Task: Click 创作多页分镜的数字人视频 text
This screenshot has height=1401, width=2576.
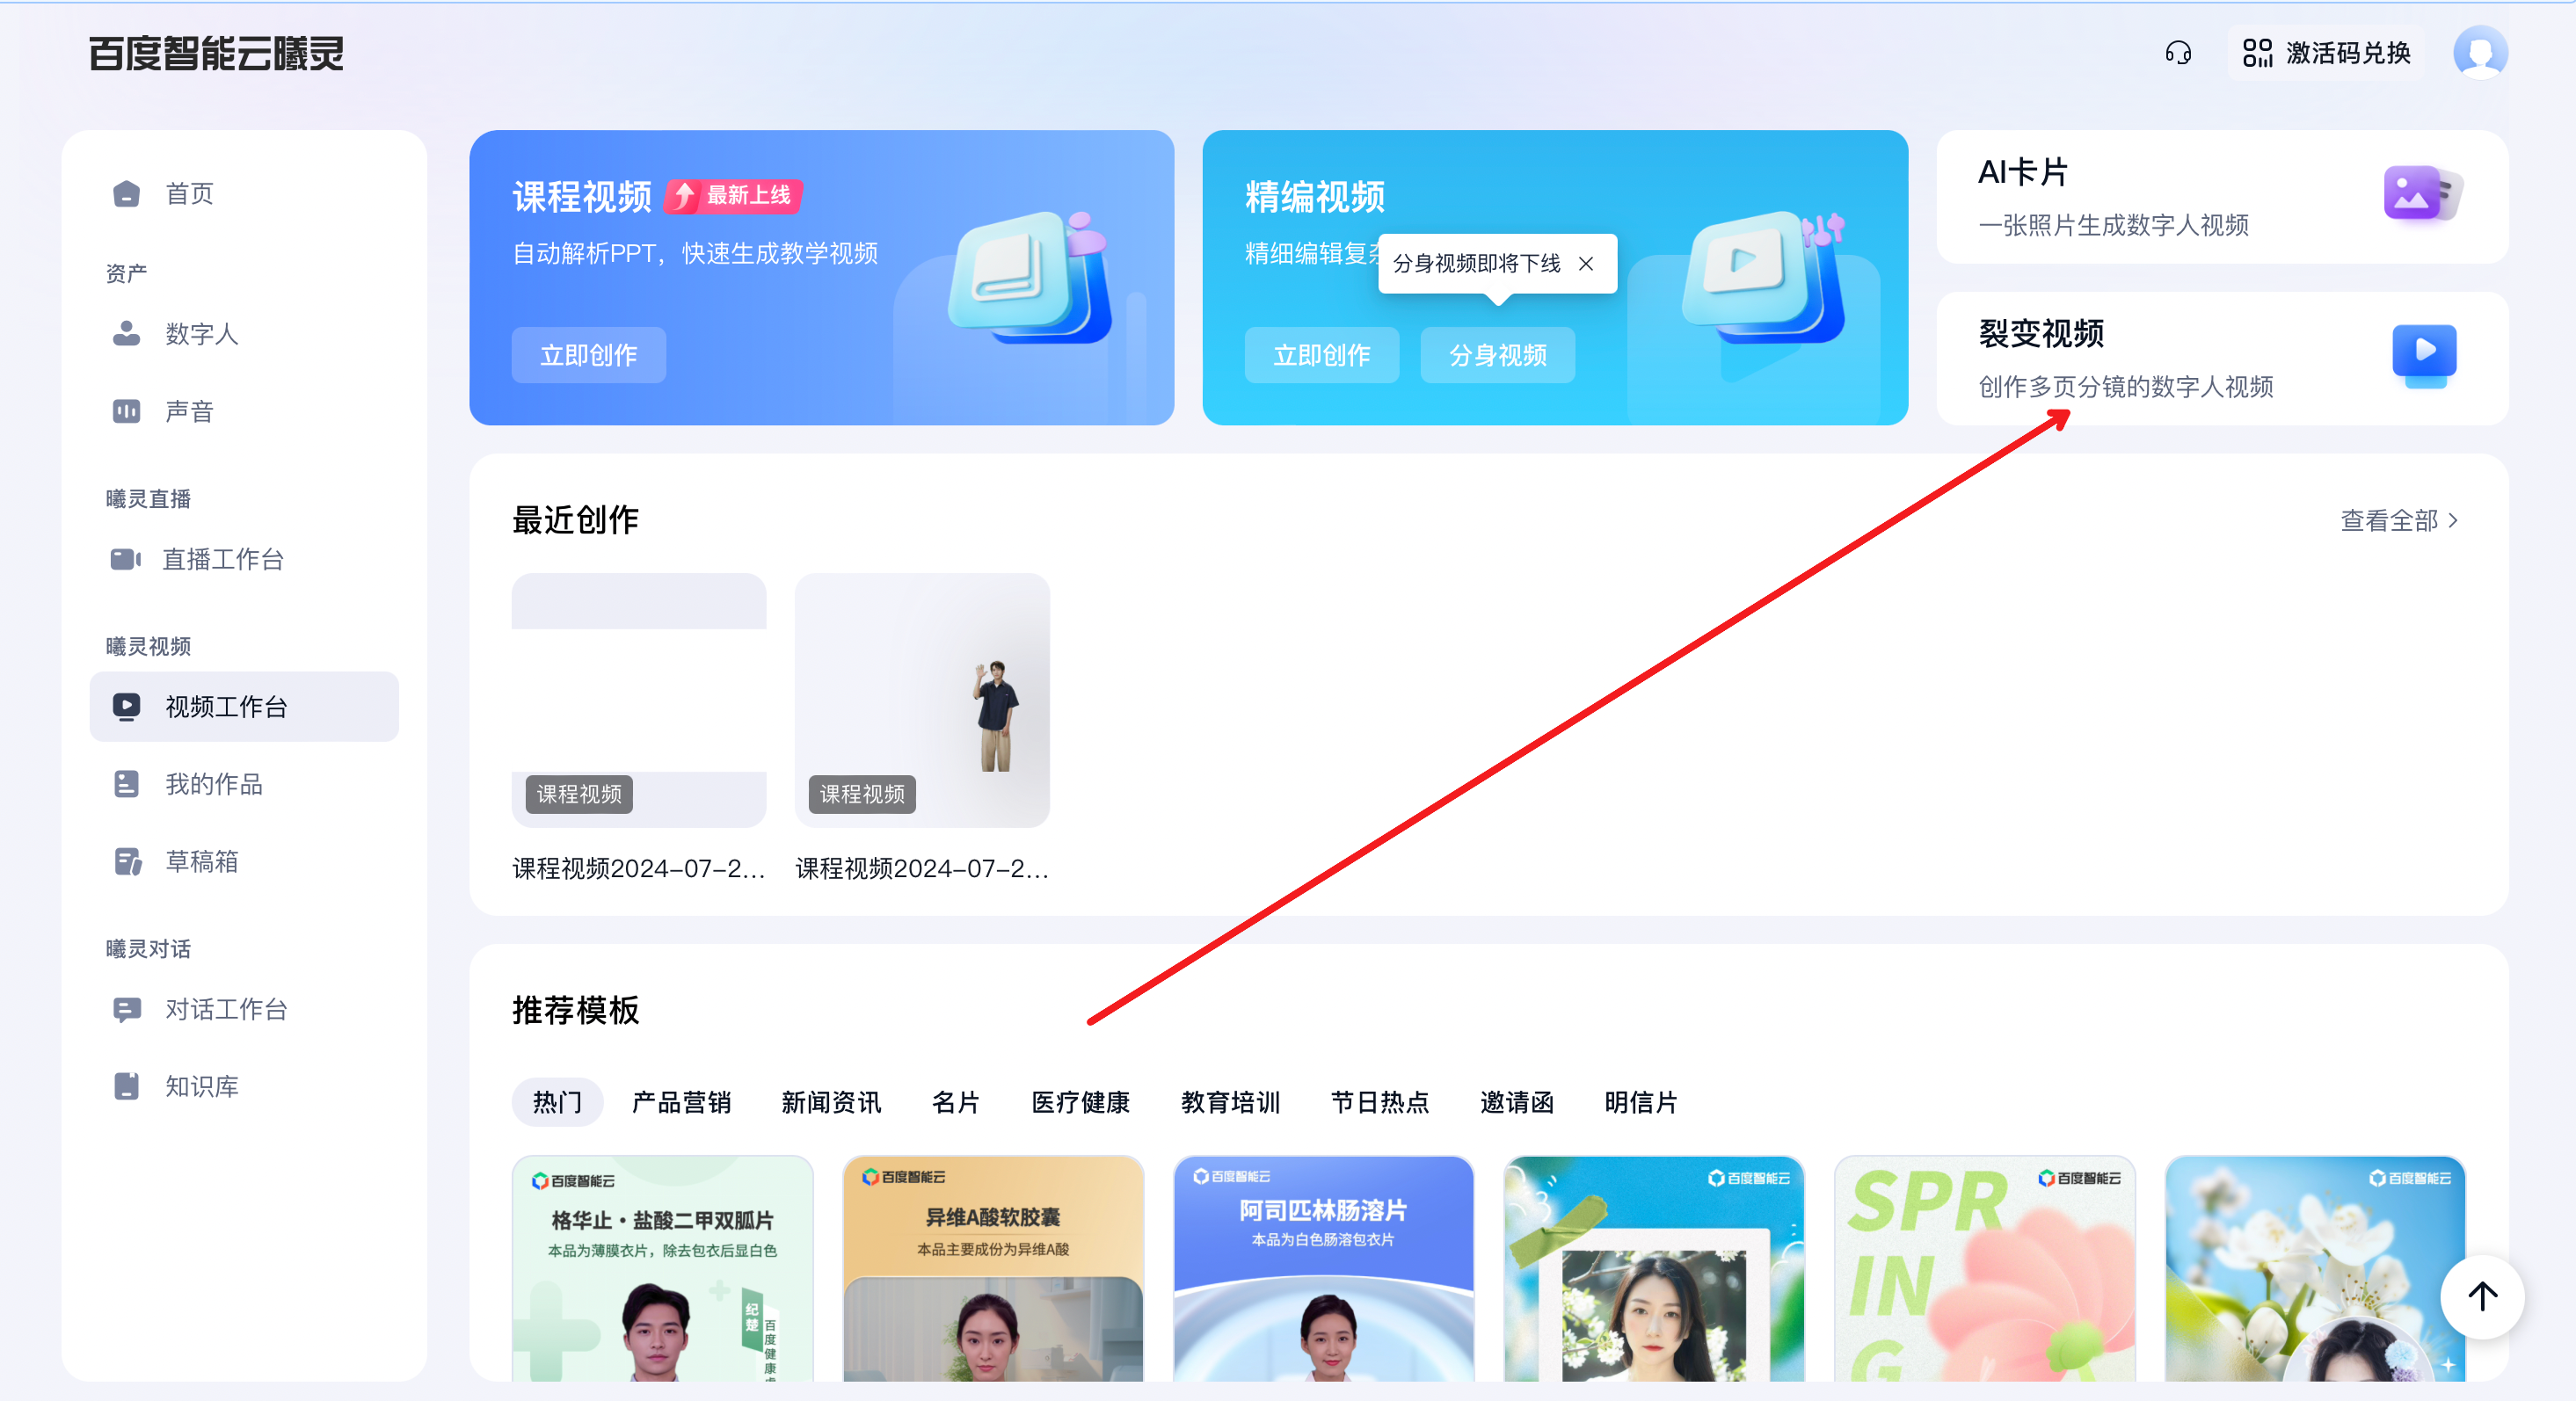Action: tap(2126, 386)
